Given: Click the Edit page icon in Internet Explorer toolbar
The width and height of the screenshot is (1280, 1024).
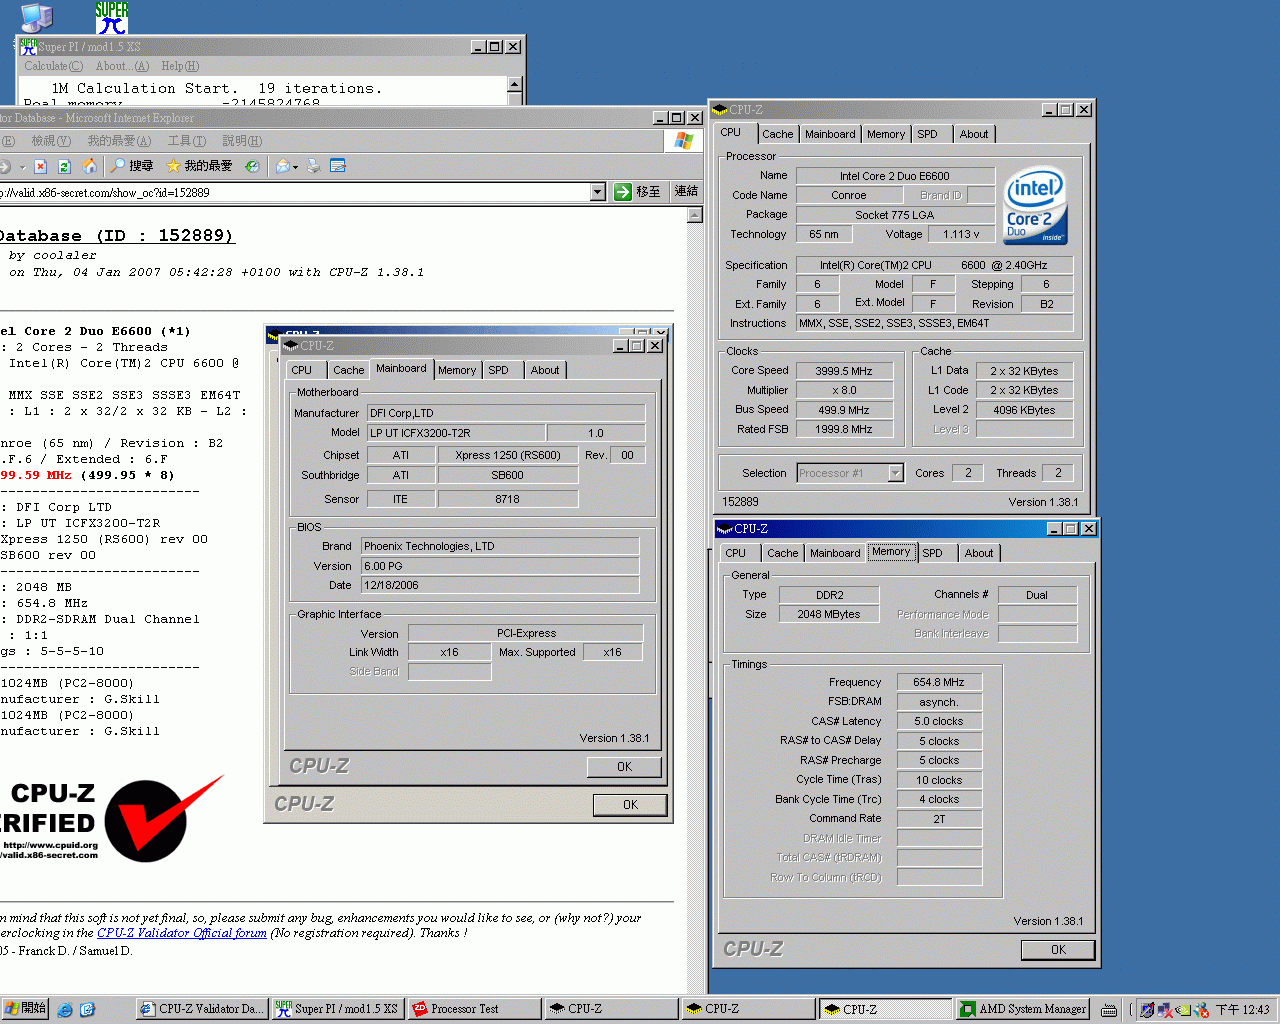Looking at the screenshot, I should click(338, 166).
